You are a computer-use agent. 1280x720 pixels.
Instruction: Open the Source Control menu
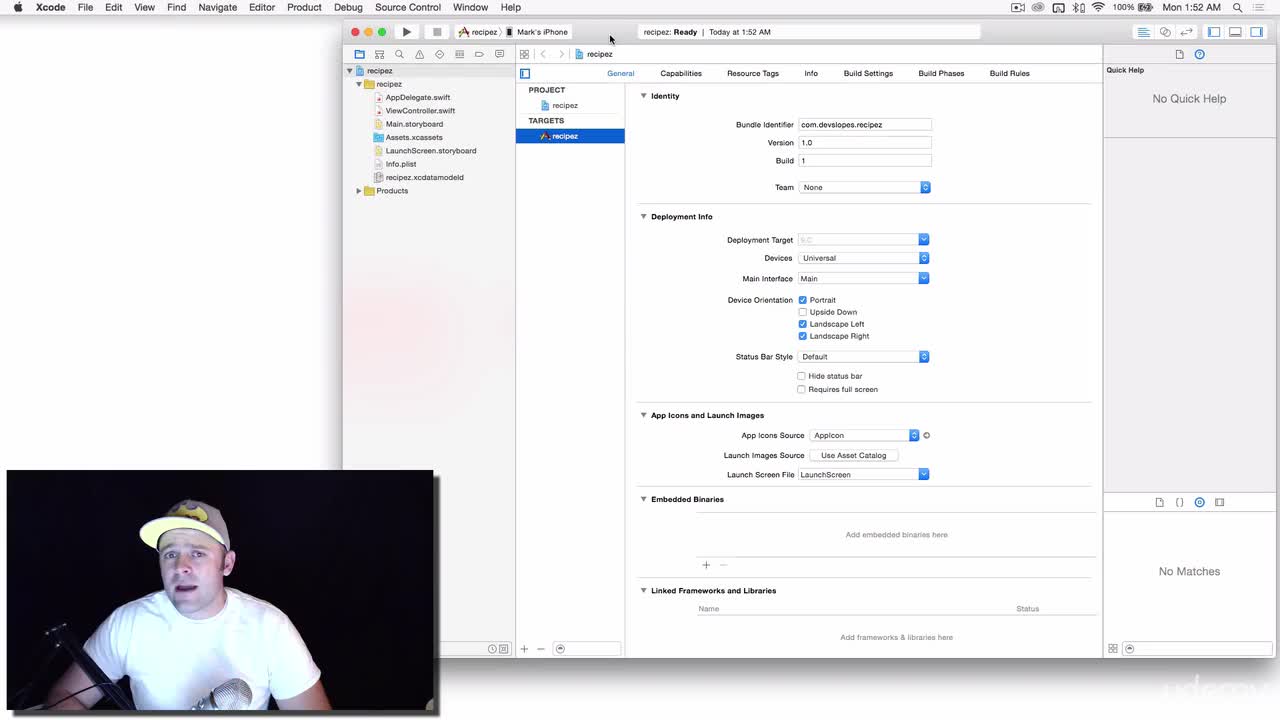tap(408, 7)
